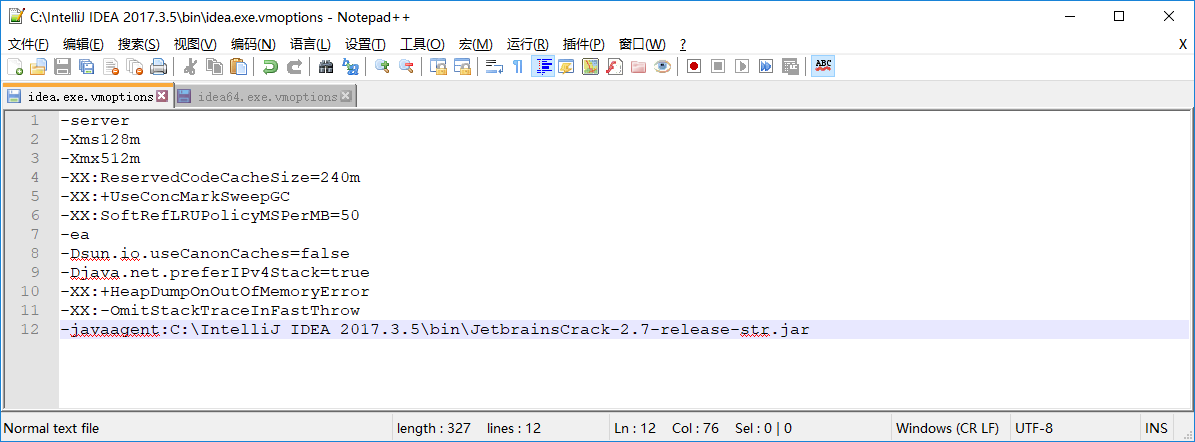Open the 运行(R) menu

click(527, 44)
